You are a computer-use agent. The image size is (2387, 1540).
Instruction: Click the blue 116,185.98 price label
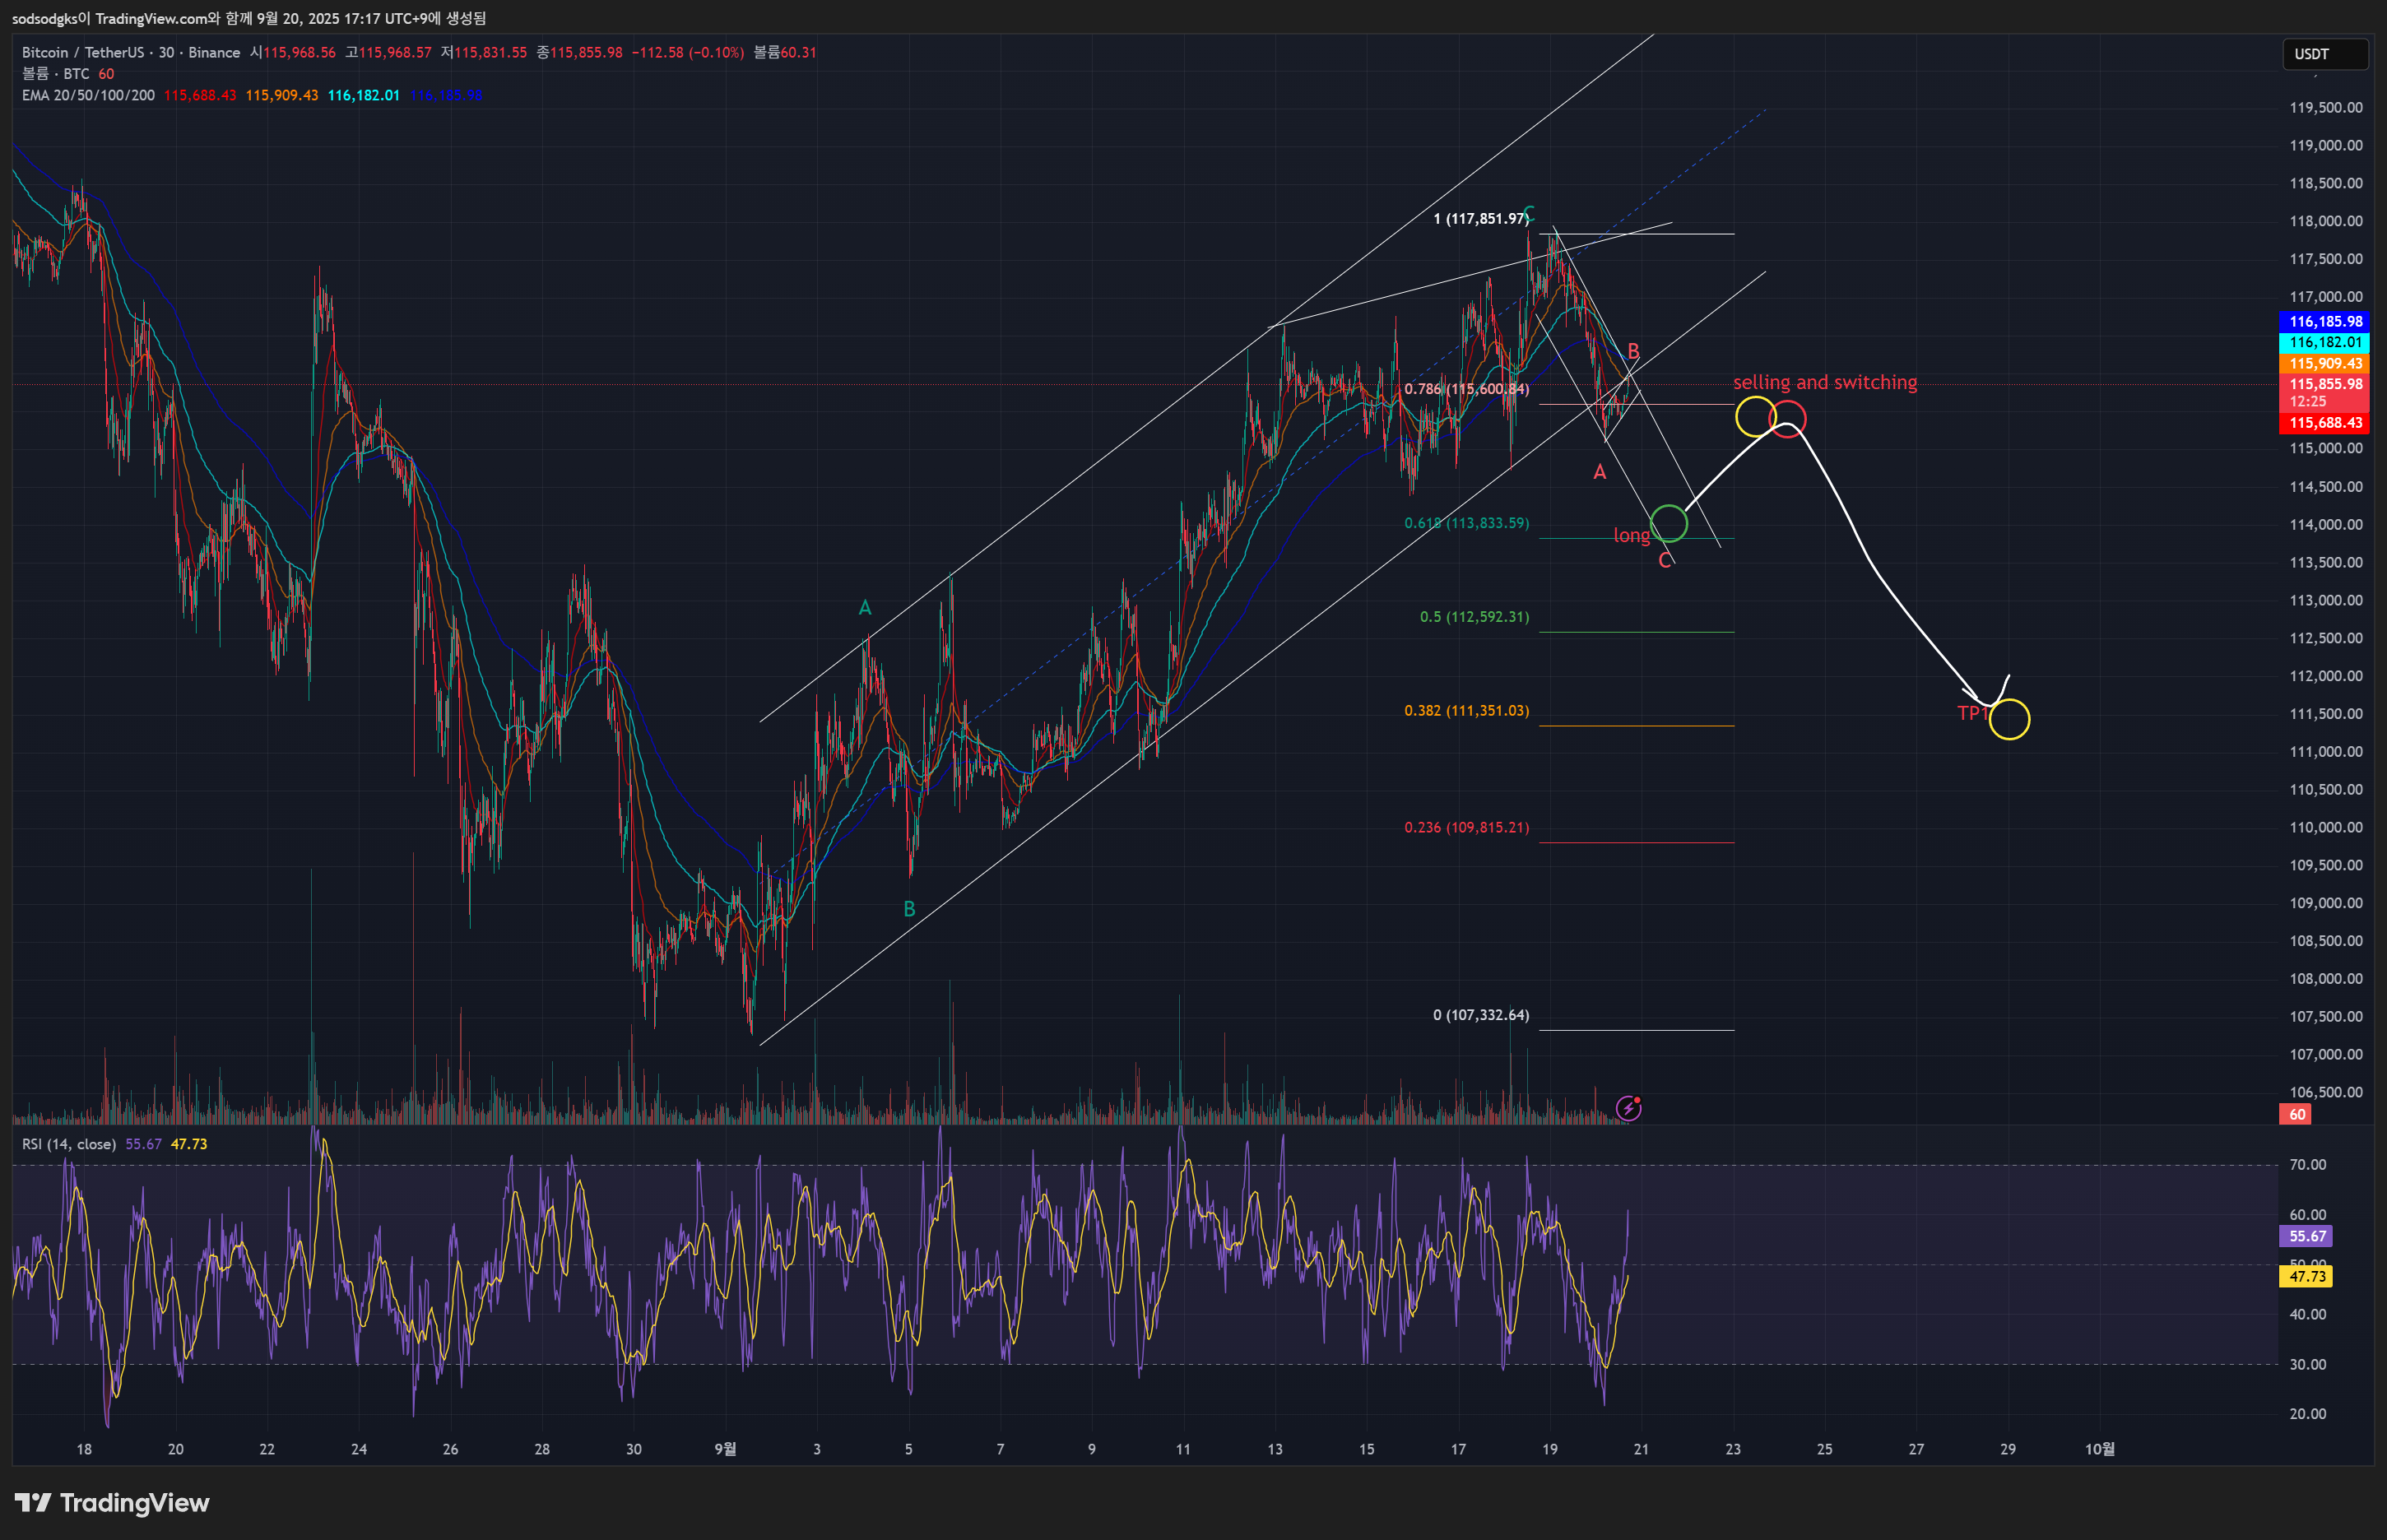click(x=2324, y=322)
